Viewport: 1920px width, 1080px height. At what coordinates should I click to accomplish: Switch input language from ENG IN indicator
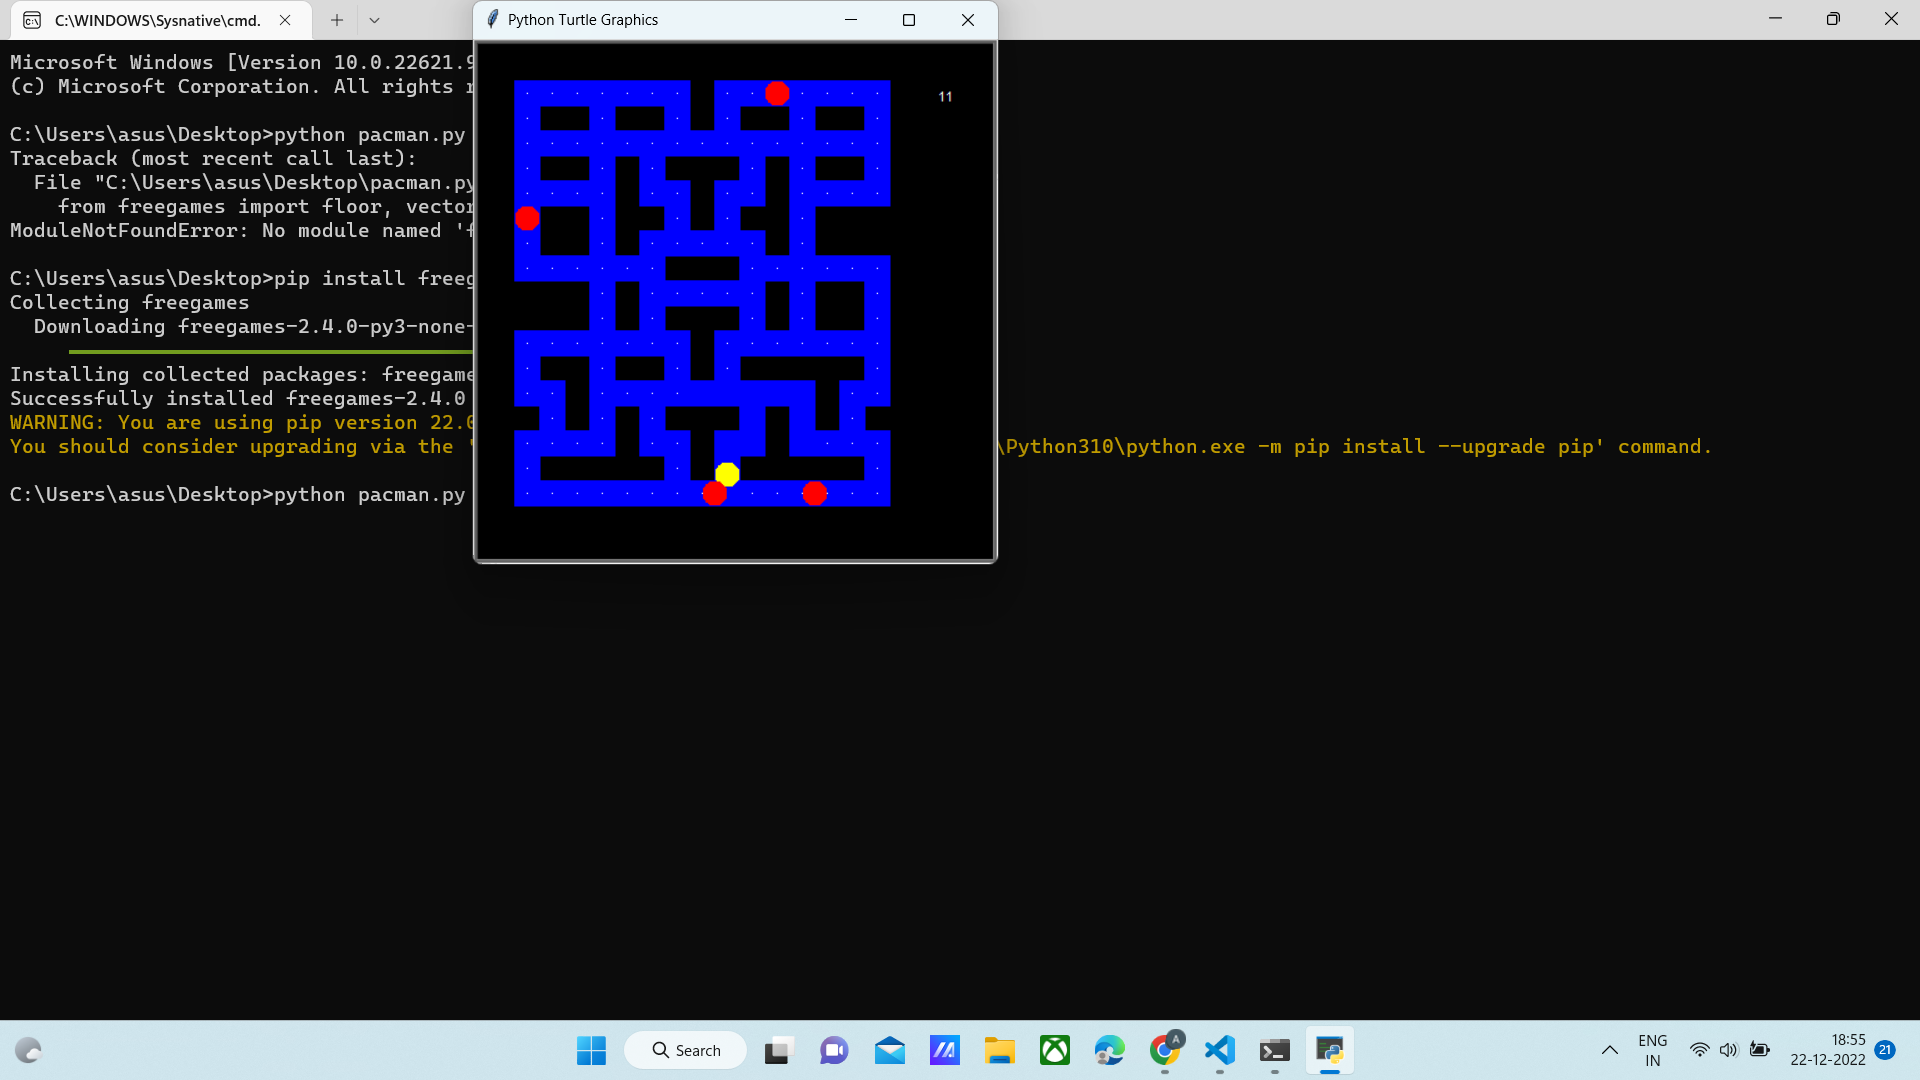(1653, 1048)
